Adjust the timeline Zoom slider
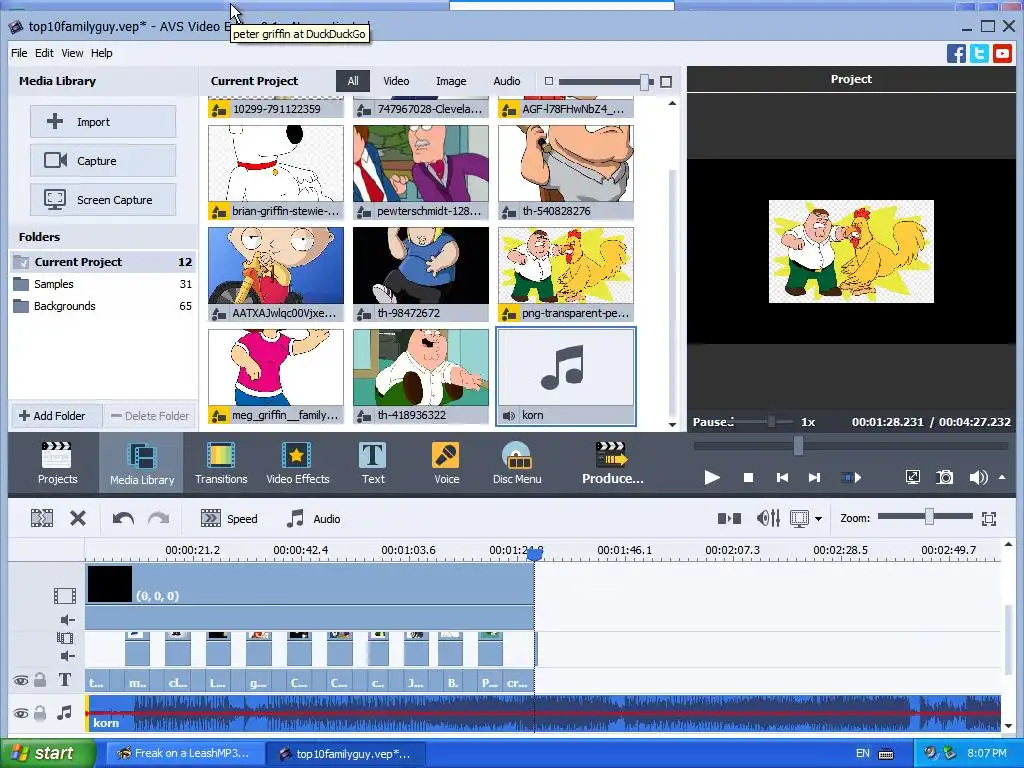Screen dimensions: 1024x768 (x=929, y=517)
